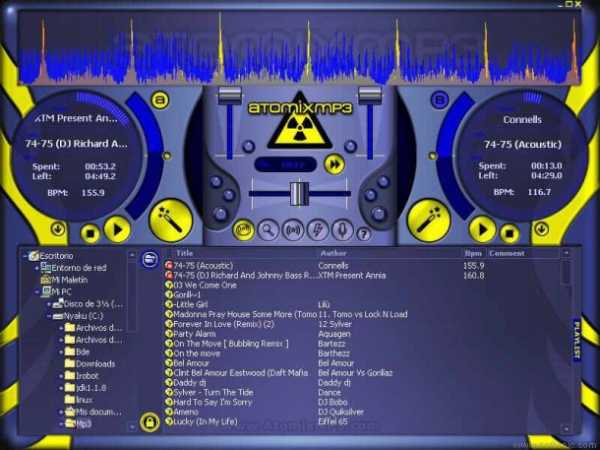This screenshot has height=450, width=600.
Task: Click the yellow fast-forward button under the logo
Action: (x=334, y=165)
